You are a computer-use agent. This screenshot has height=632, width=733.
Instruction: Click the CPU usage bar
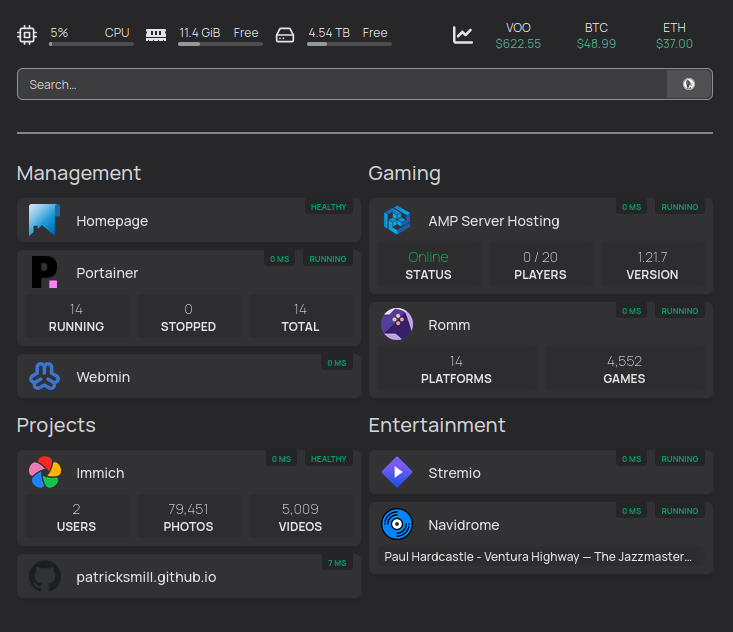[89, 44]
